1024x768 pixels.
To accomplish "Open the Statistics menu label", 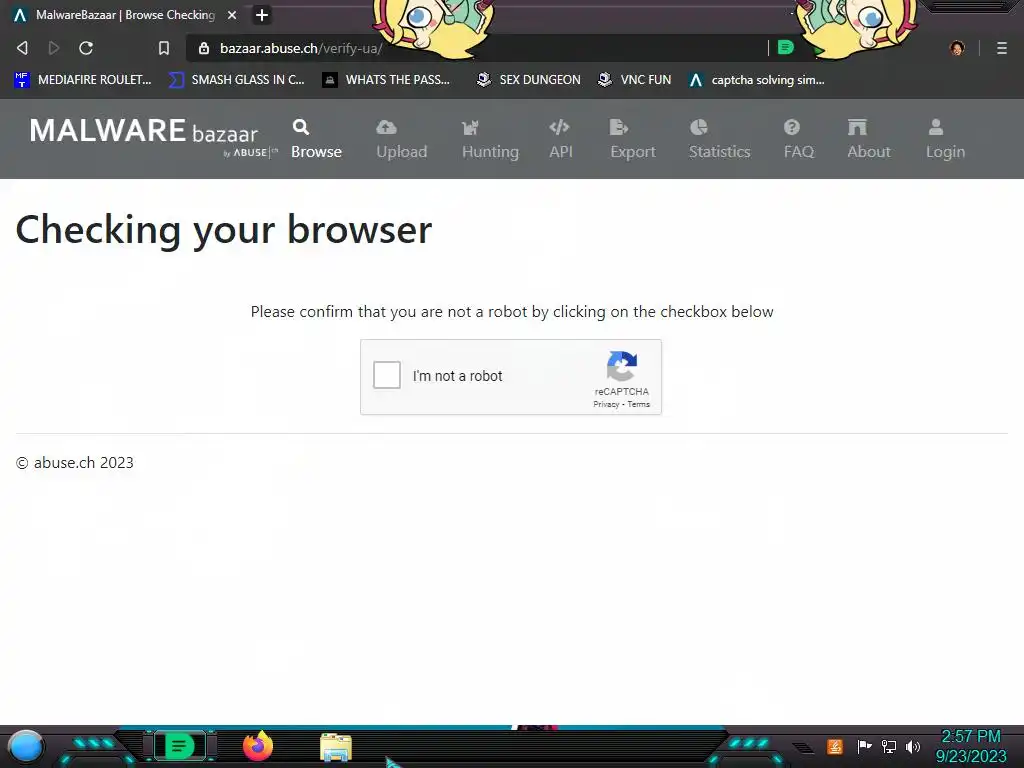I will [x=720, y=152].
